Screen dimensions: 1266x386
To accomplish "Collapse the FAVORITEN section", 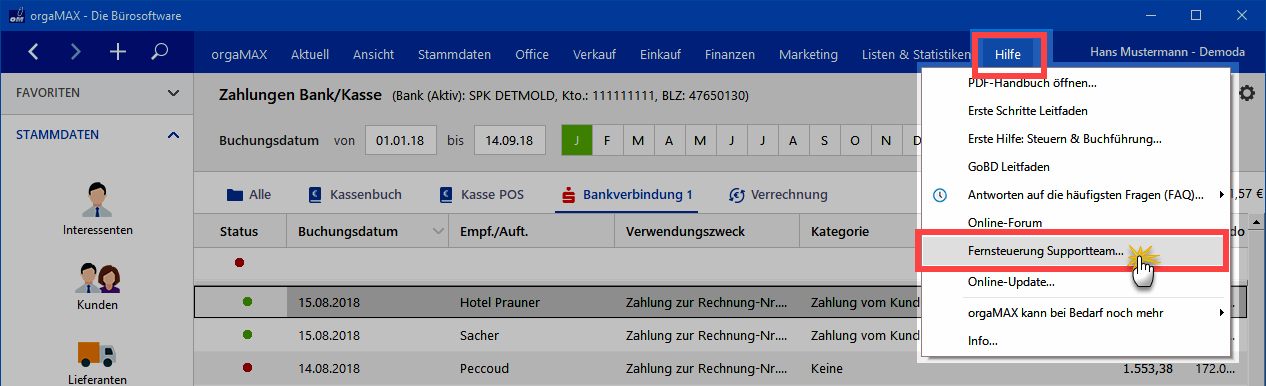I will (173, 92).
